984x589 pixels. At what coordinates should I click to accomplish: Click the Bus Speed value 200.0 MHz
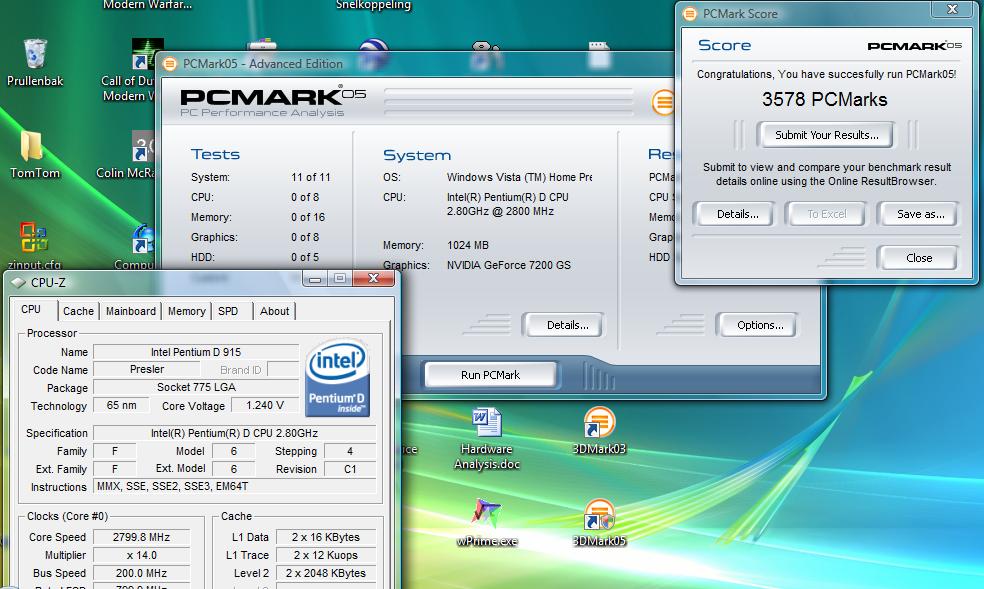click(x=141, y=573)
